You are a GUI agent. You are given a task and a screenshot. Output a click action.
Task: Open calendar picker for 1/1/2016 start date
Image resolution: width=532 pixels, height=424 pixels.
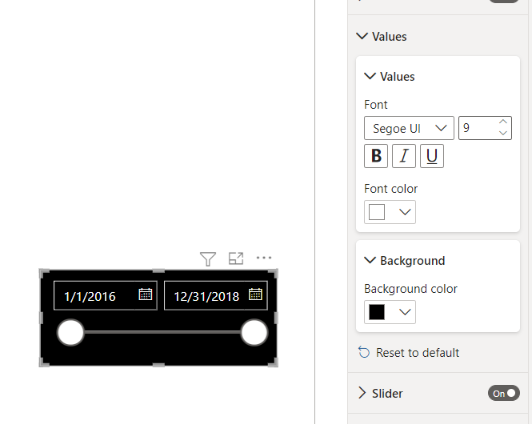pos(146,294)
